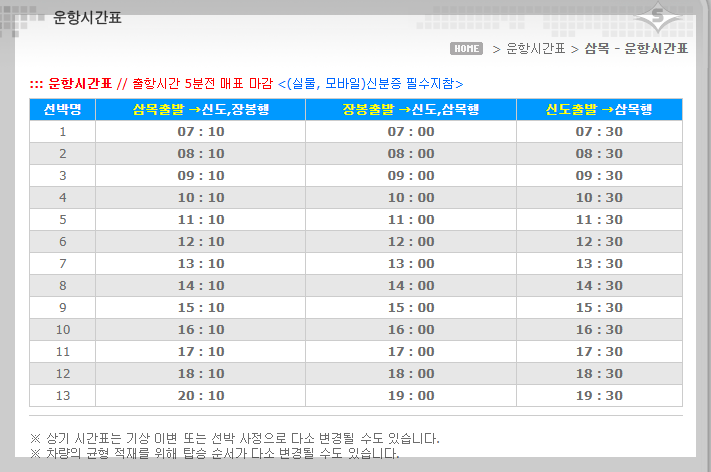Click ship number 12 in 선박명 column
The height and width of the screenshot is (472, 711).
coord(63,374)
